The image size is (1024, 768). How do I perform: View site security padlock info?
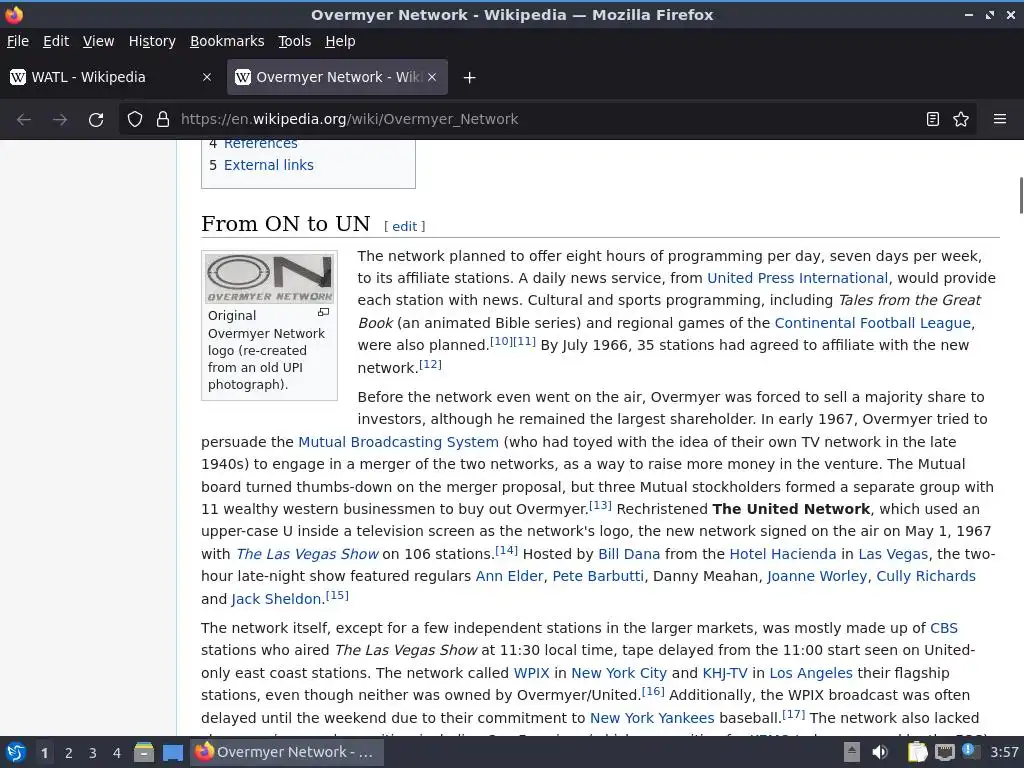pos(163,120)
